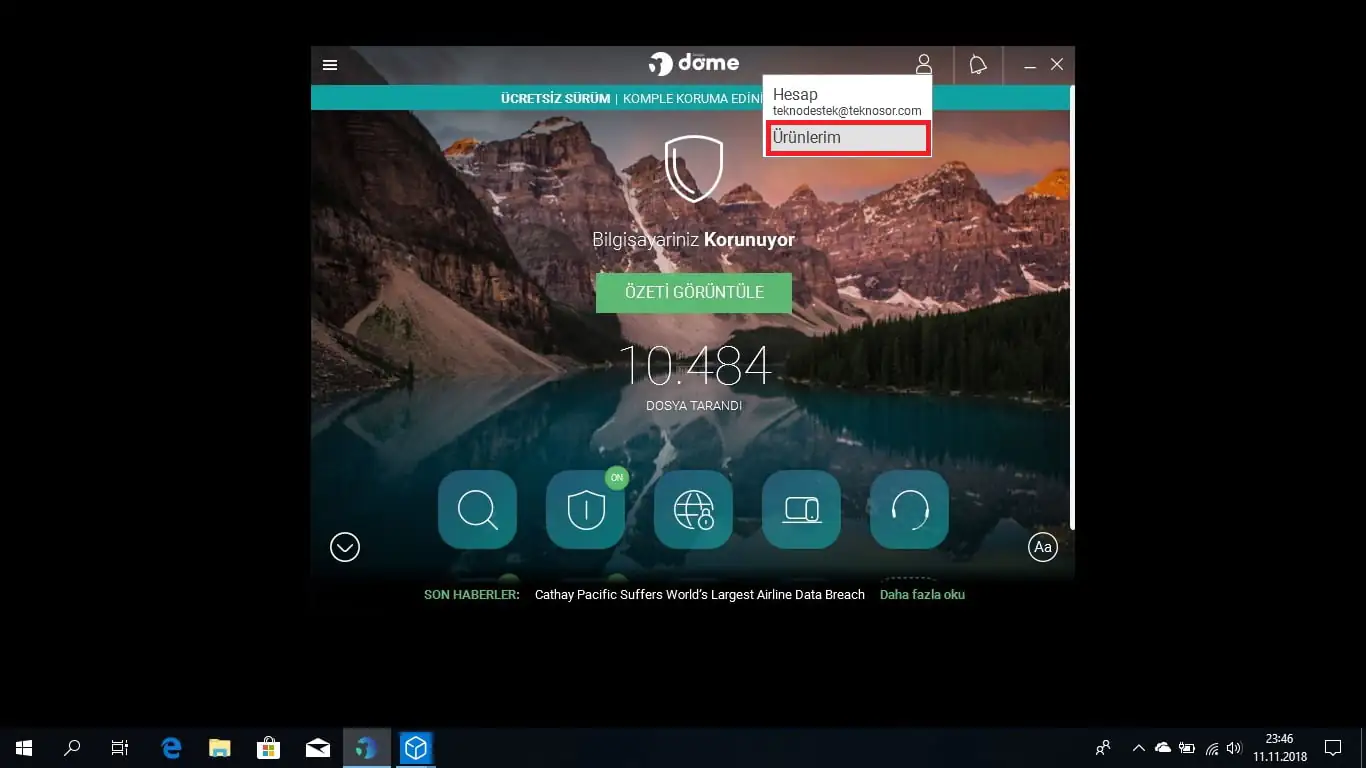Check battery status in the tray

pyautogui.click(x=1187, y=748)
